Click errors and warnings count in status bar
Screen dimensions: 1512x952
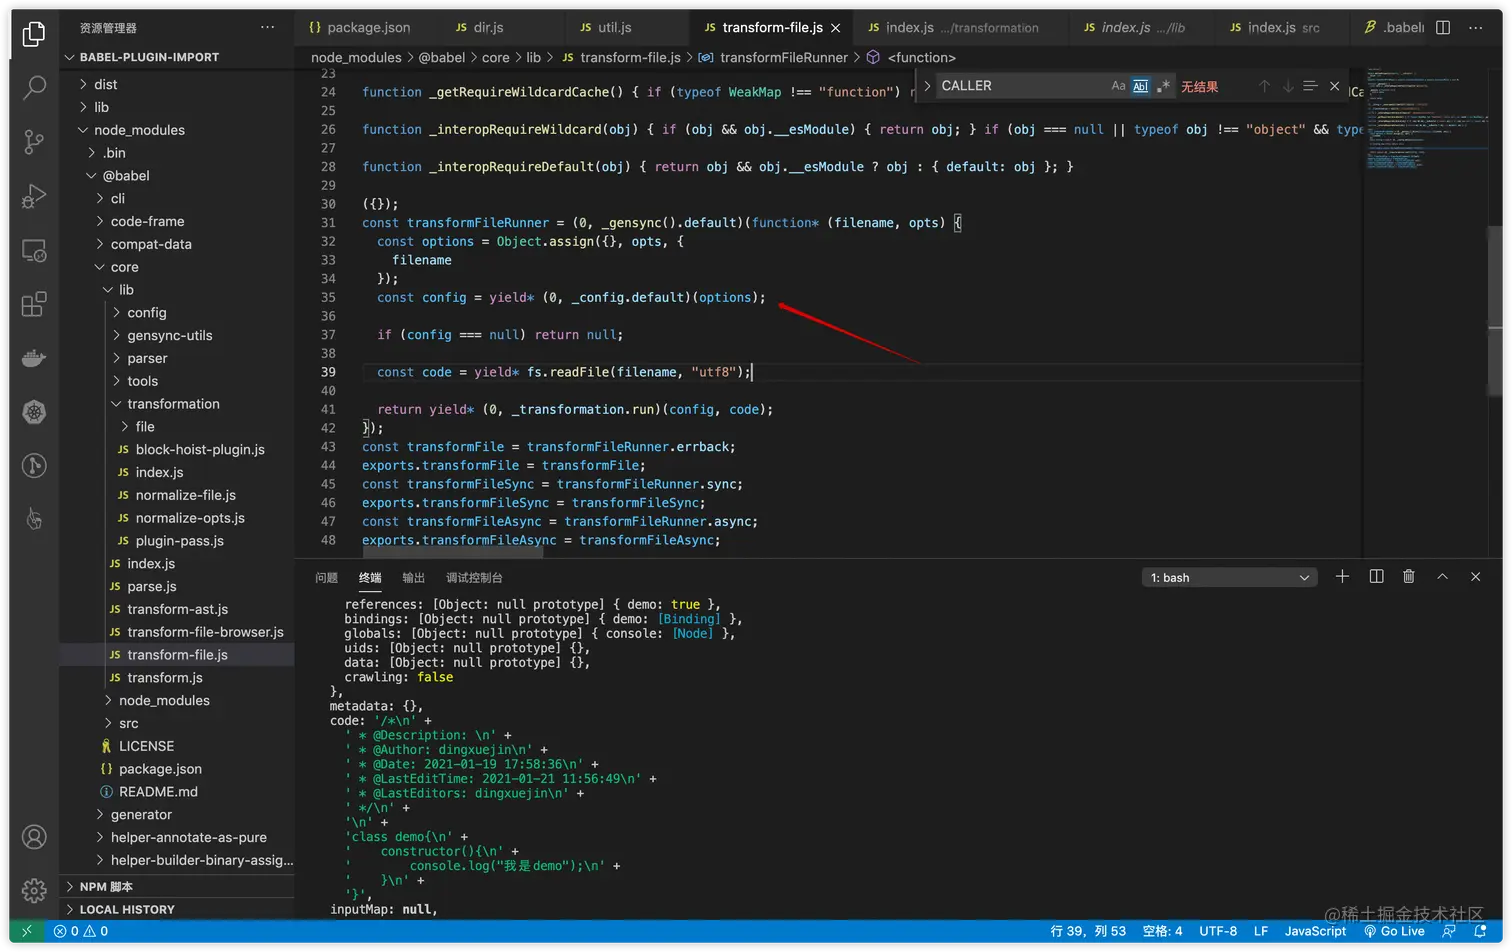(x=81, y=931)
